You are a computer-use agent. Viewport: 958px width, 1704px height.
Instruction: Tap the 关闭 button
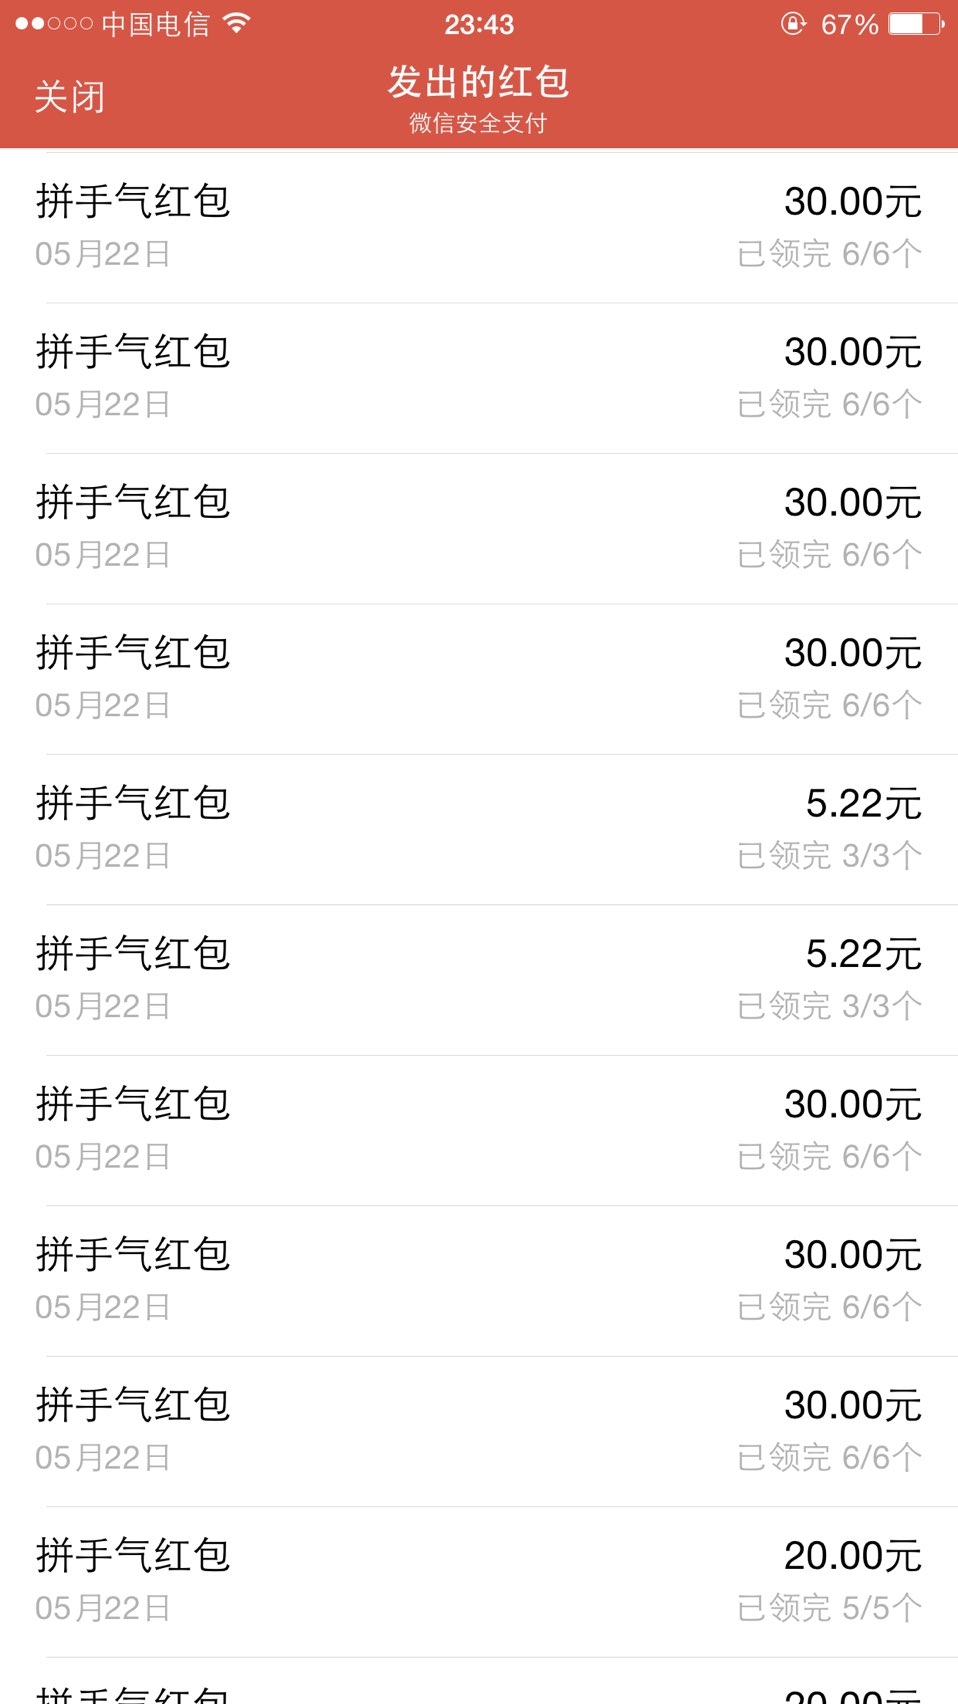[69, 97]
